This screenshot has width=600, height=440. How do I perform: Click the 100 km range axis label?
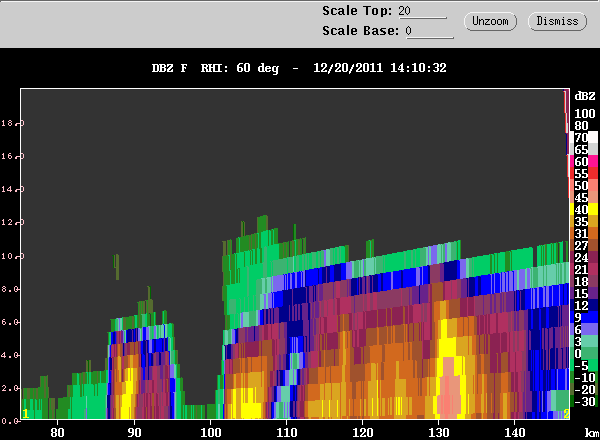(210, 433)
